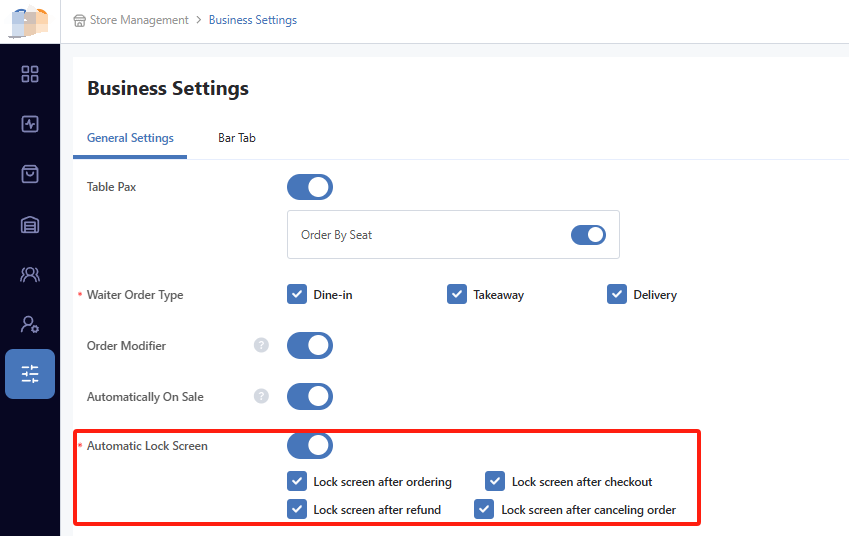Open the activity report icon in sidebar
This screenshot has height=536, width=849.
[30, 124]
